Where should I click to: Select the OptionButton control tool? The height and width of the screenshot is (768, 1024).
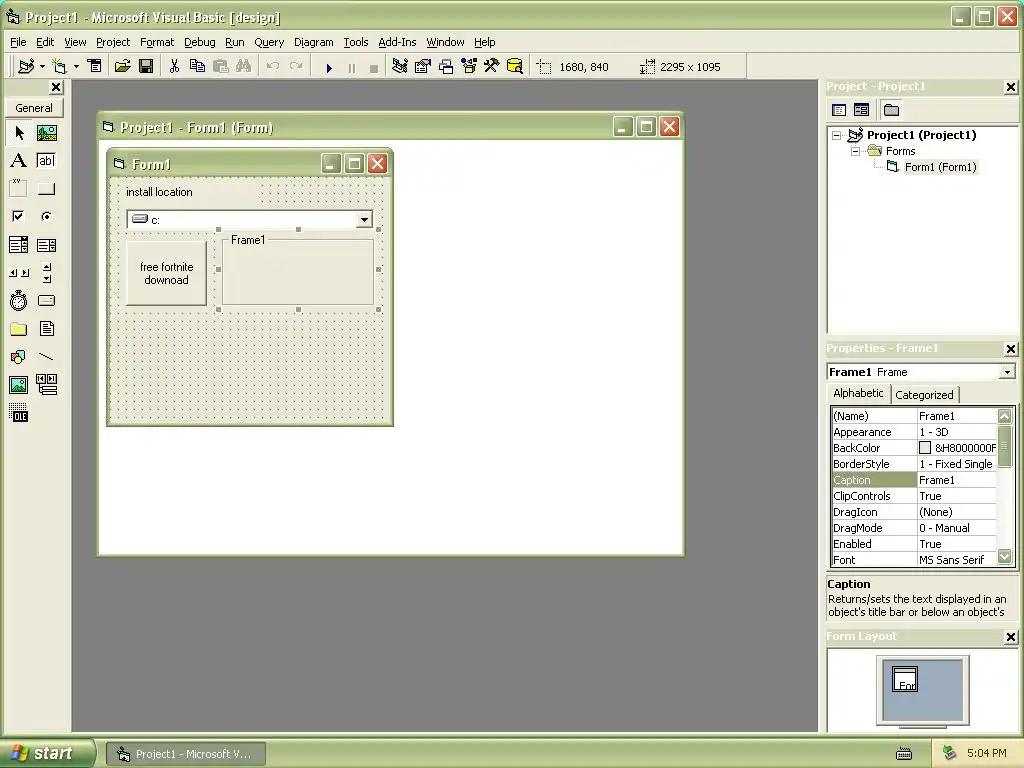coord(46,216)
